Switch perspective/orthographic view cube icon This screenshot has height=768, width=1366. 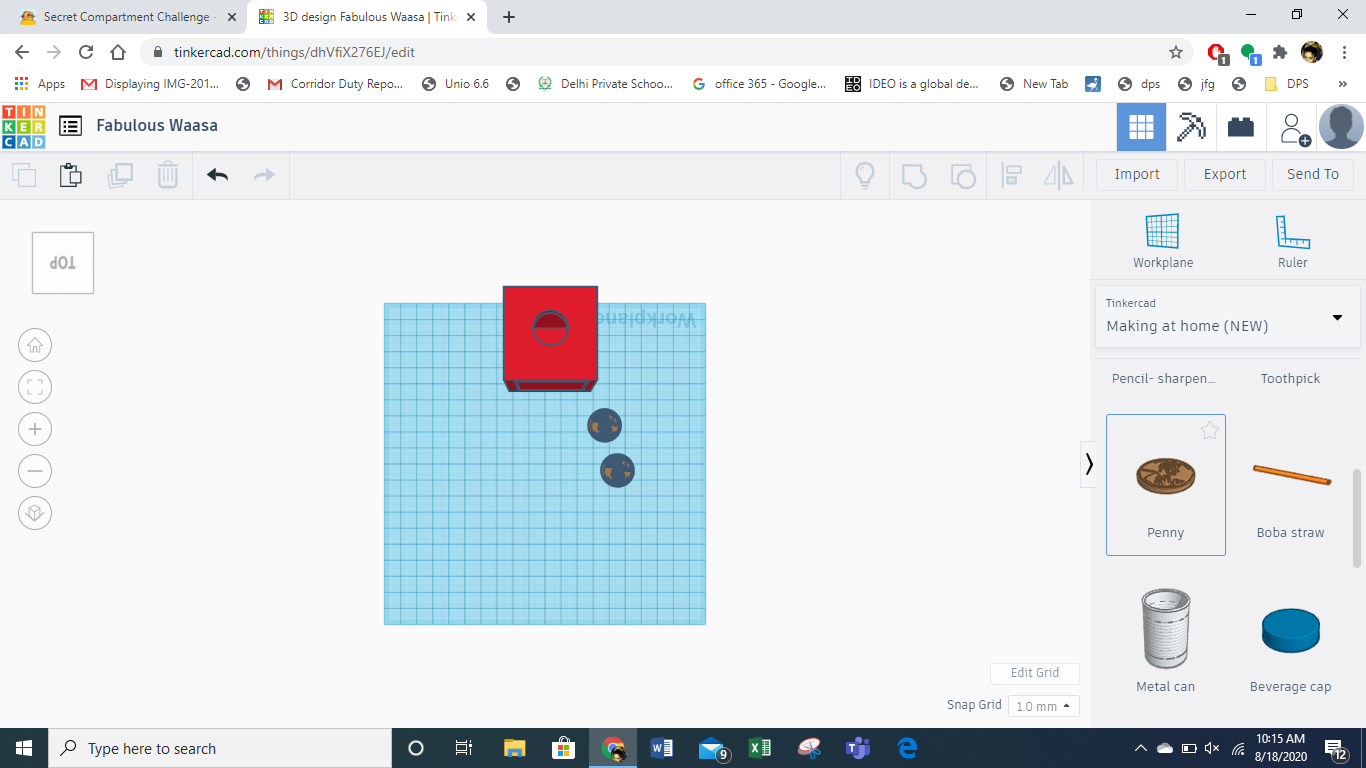point(35,513)
